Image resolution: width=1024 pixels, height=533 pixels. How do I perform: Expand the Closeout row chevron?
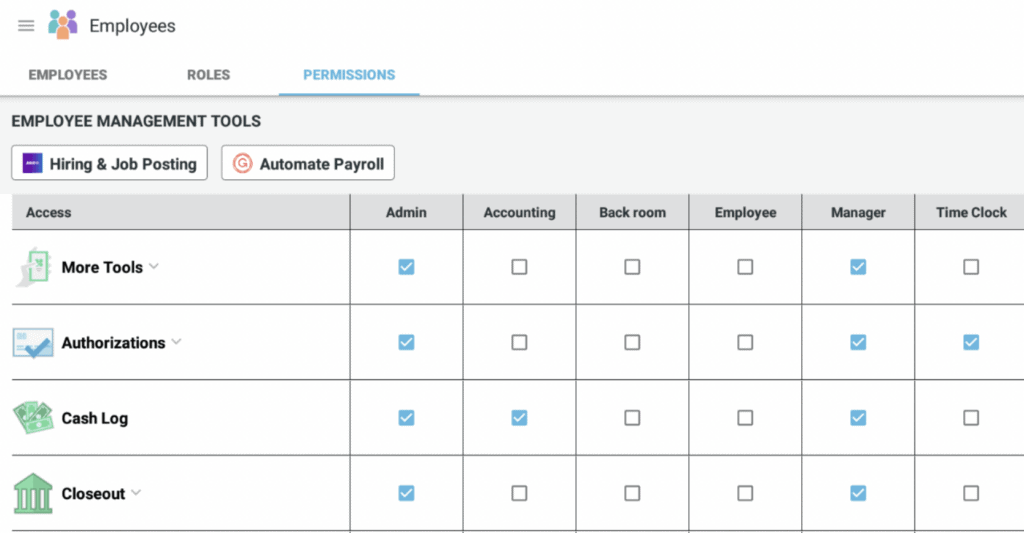pyautogui.click(x=136, y=493)
